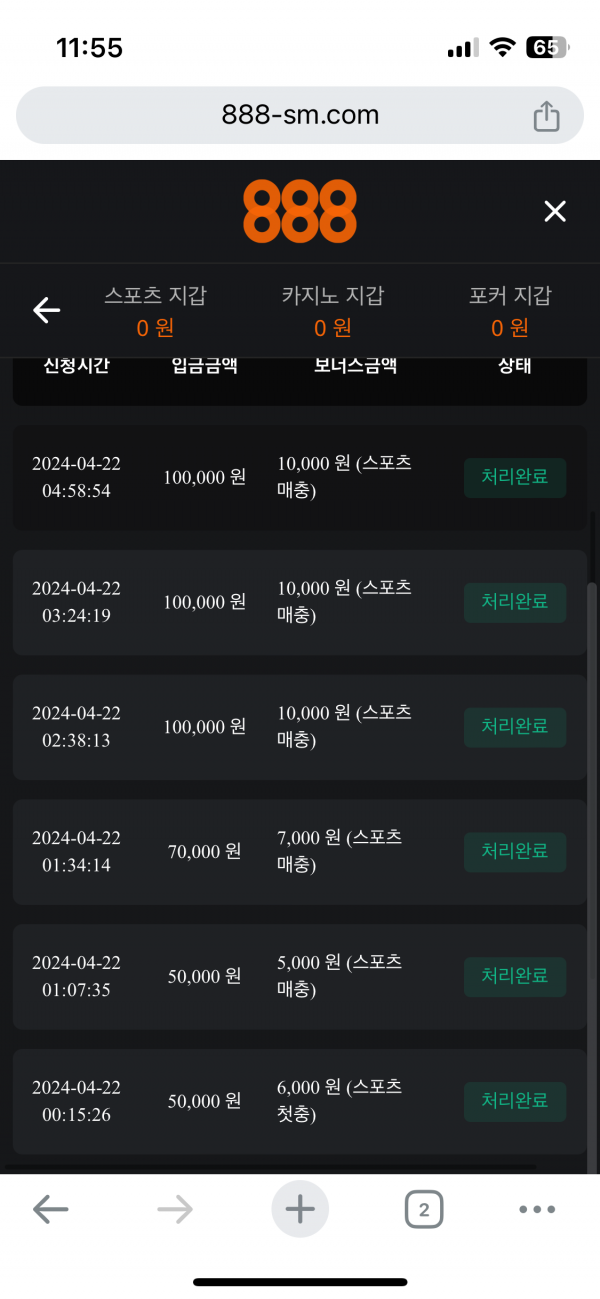This screenshot has height=1299, width=600.
Task: Tap the browser forward arrow
Action: click(x=175, y=1210)
